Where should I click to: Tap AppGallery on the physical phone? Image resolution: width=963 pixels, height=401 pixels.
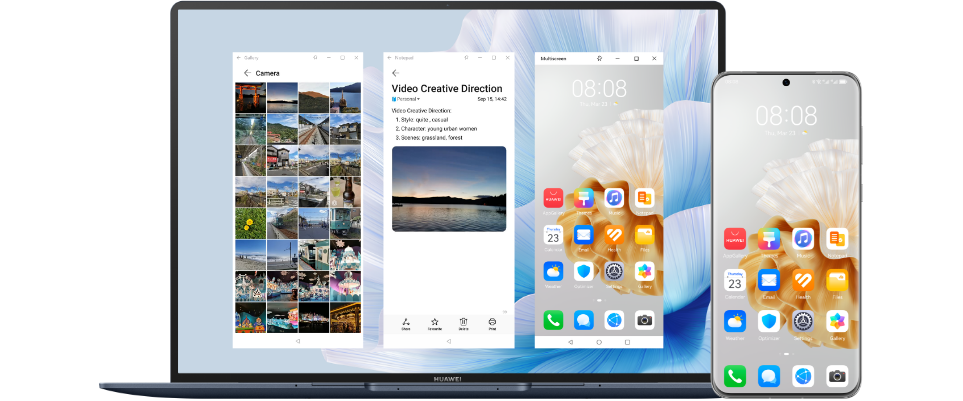coord(735,239)
